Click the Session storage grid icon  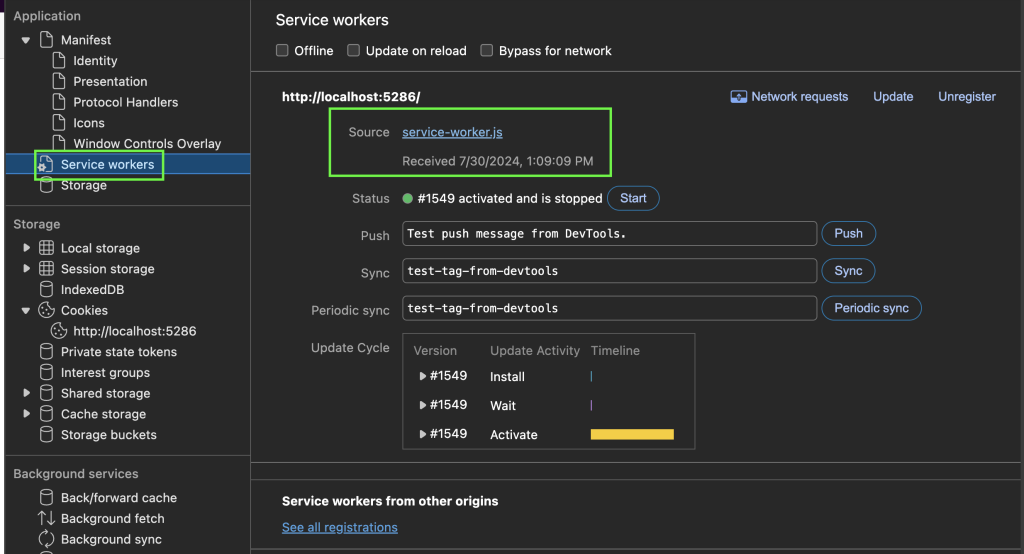pos(46,269)
